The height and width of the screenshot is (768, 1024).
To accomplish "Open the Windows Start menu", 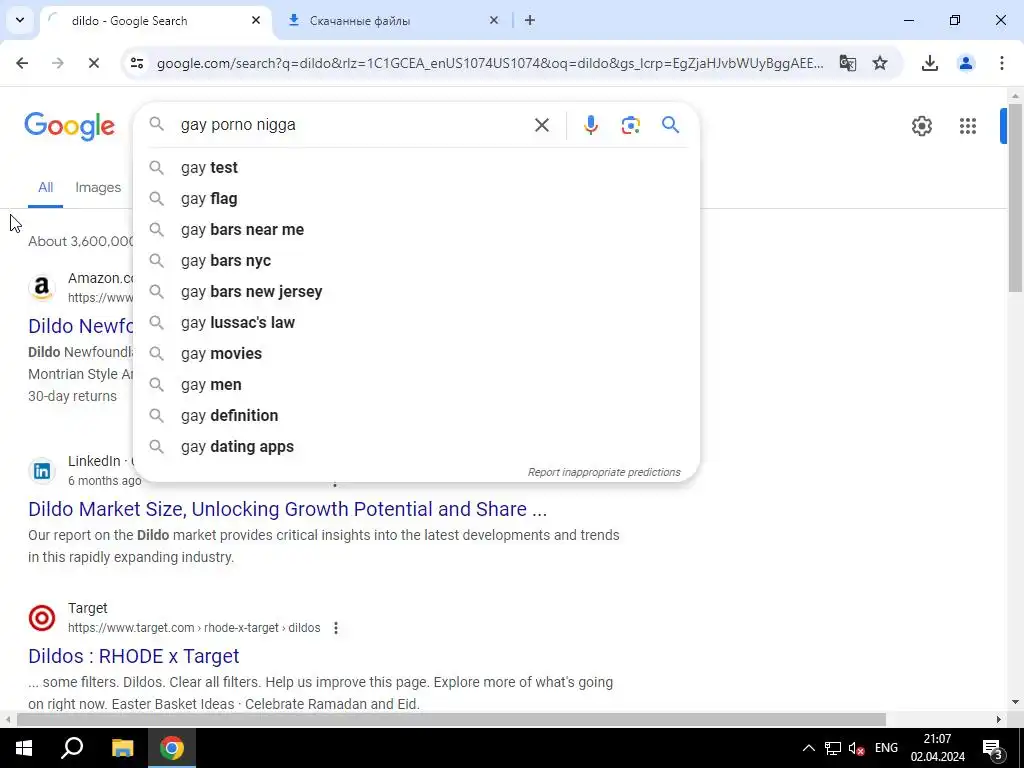I will point(24,748).
